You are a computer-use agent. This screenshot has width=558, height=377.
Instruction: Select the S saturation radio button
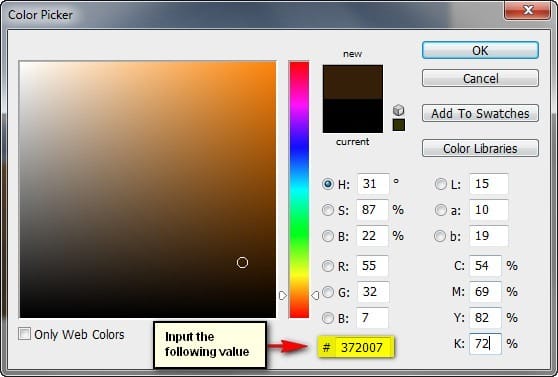pyautogui.click(x=327, y=210)
